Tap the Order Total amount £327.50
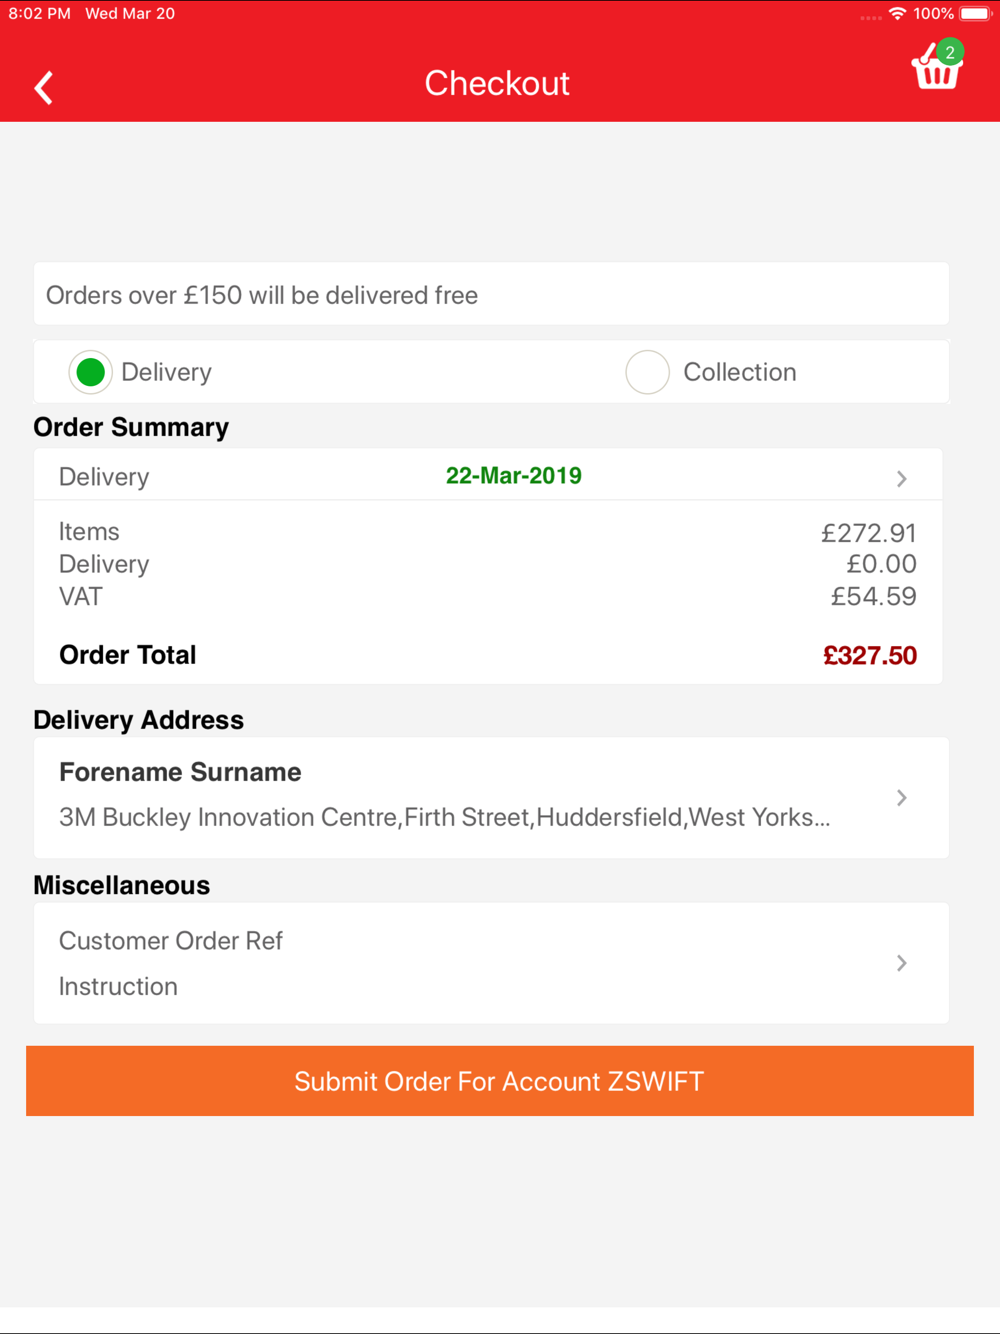 (x=870, y=656)
